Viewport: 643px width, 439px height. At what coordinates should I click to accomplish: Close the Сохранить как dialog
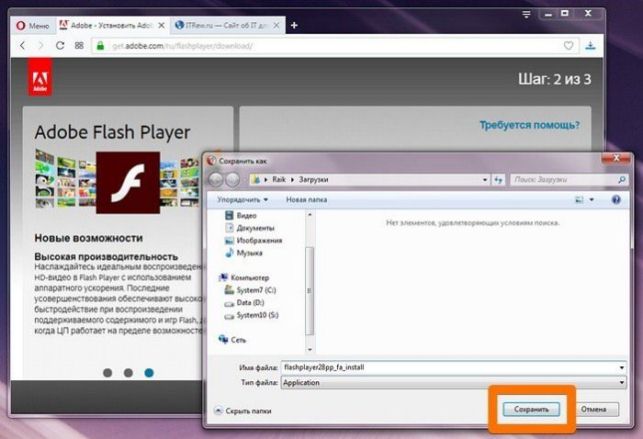point(616,158)
